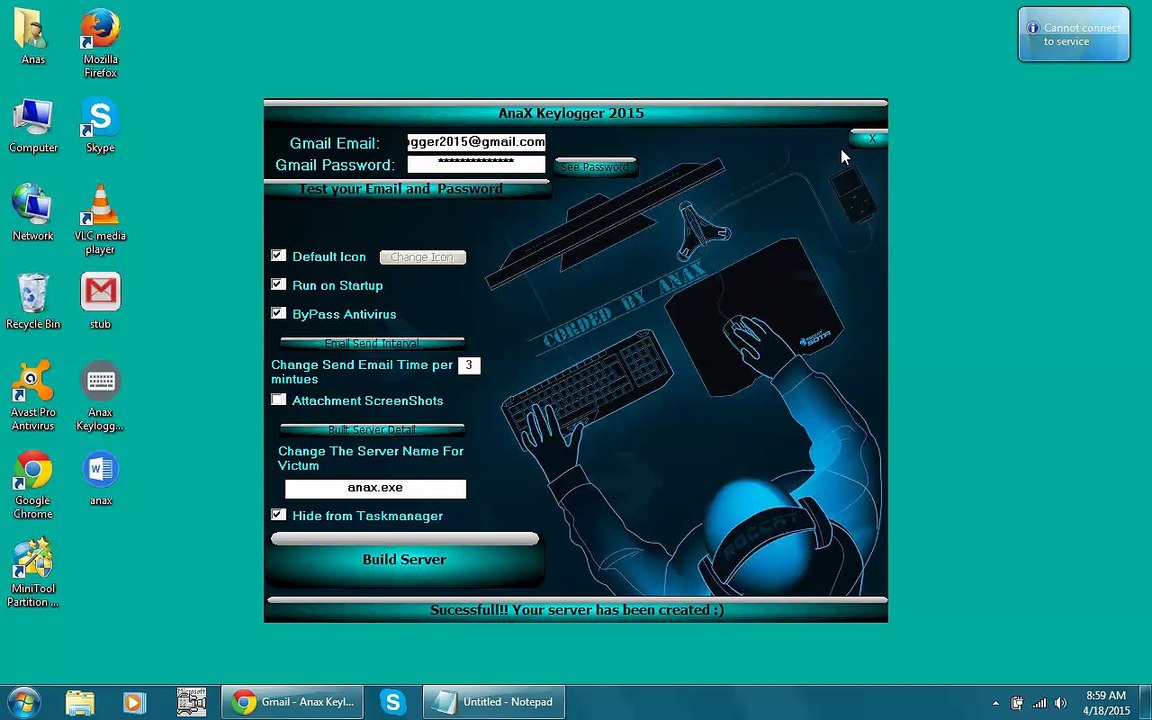Image resolution: width=1152 pixels, height=720 pixels.
Task: Click the progress bar above Build Server
Action: coord(405,539)
